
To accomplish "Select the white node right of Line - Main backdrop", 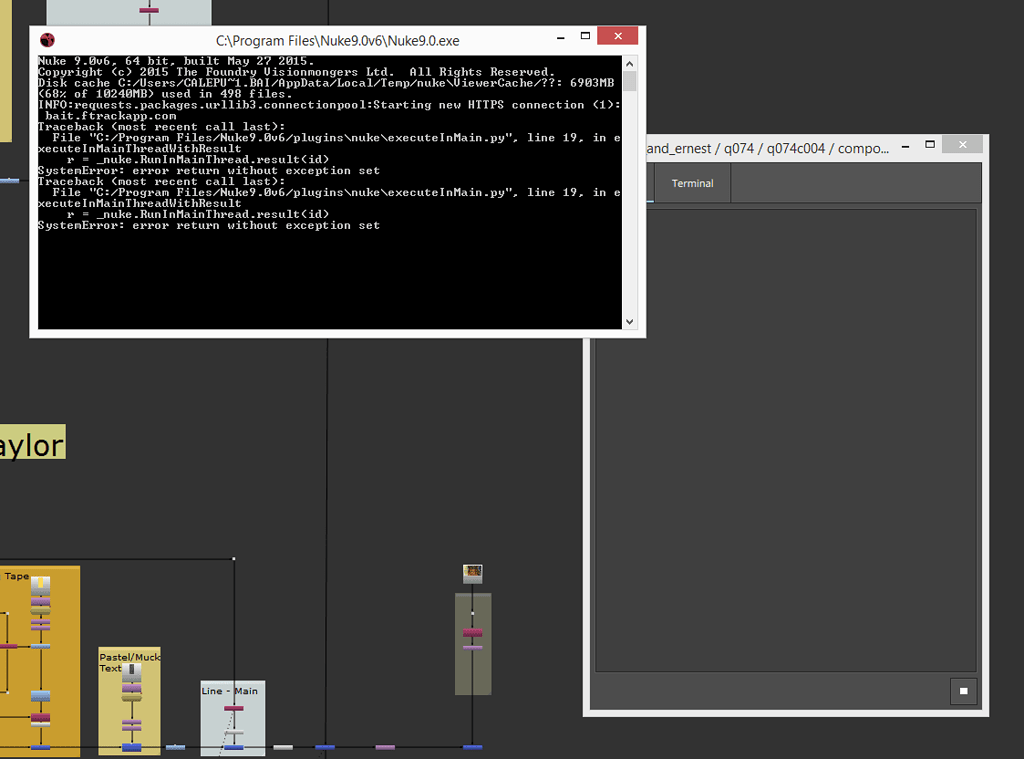I will click(283, 747).
